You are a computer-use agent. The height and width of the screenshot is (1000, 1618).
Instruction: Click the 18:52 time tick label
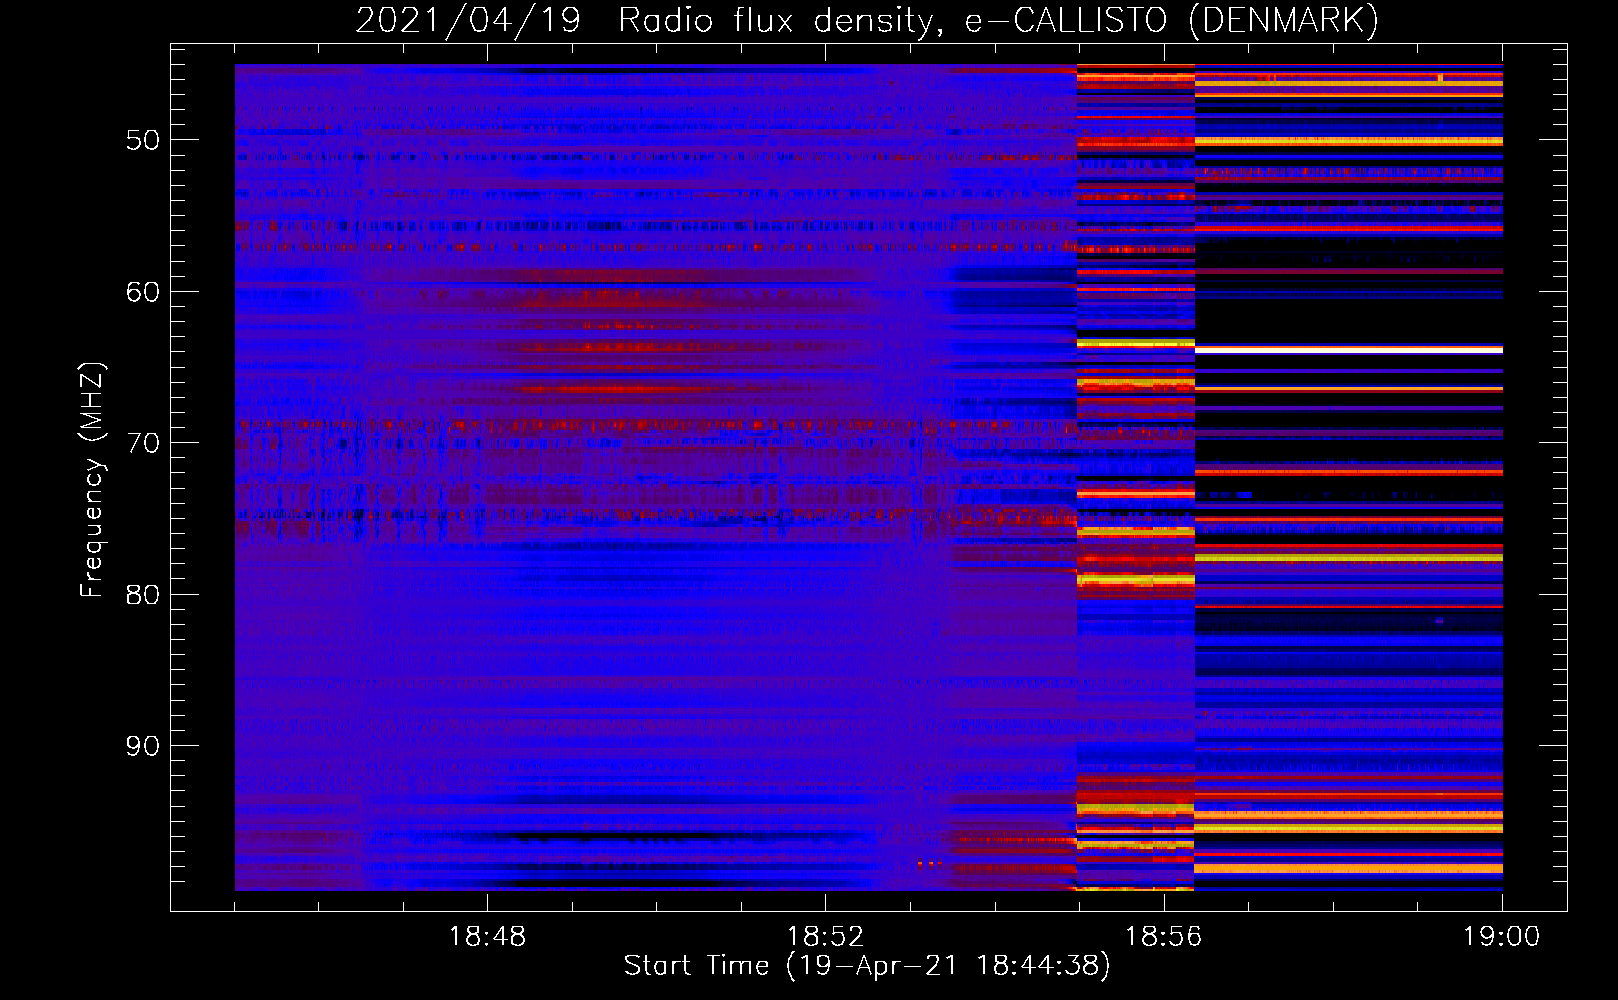[825, 937]
